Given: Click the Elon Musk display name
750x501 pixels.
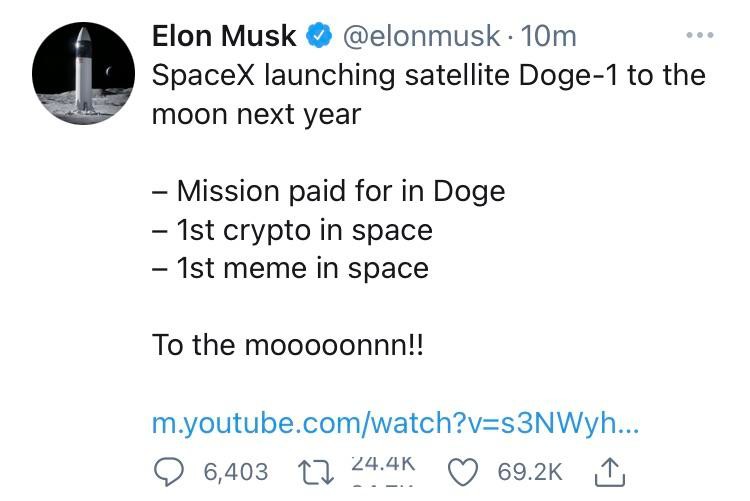Looking at the screenshot, I should pyautogui.click(x=224, y=36).
